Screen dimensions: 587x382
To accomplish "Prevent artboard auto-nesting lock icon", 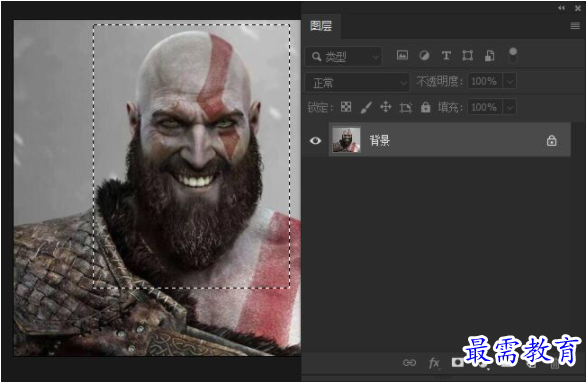I will [x=406, y=108].
